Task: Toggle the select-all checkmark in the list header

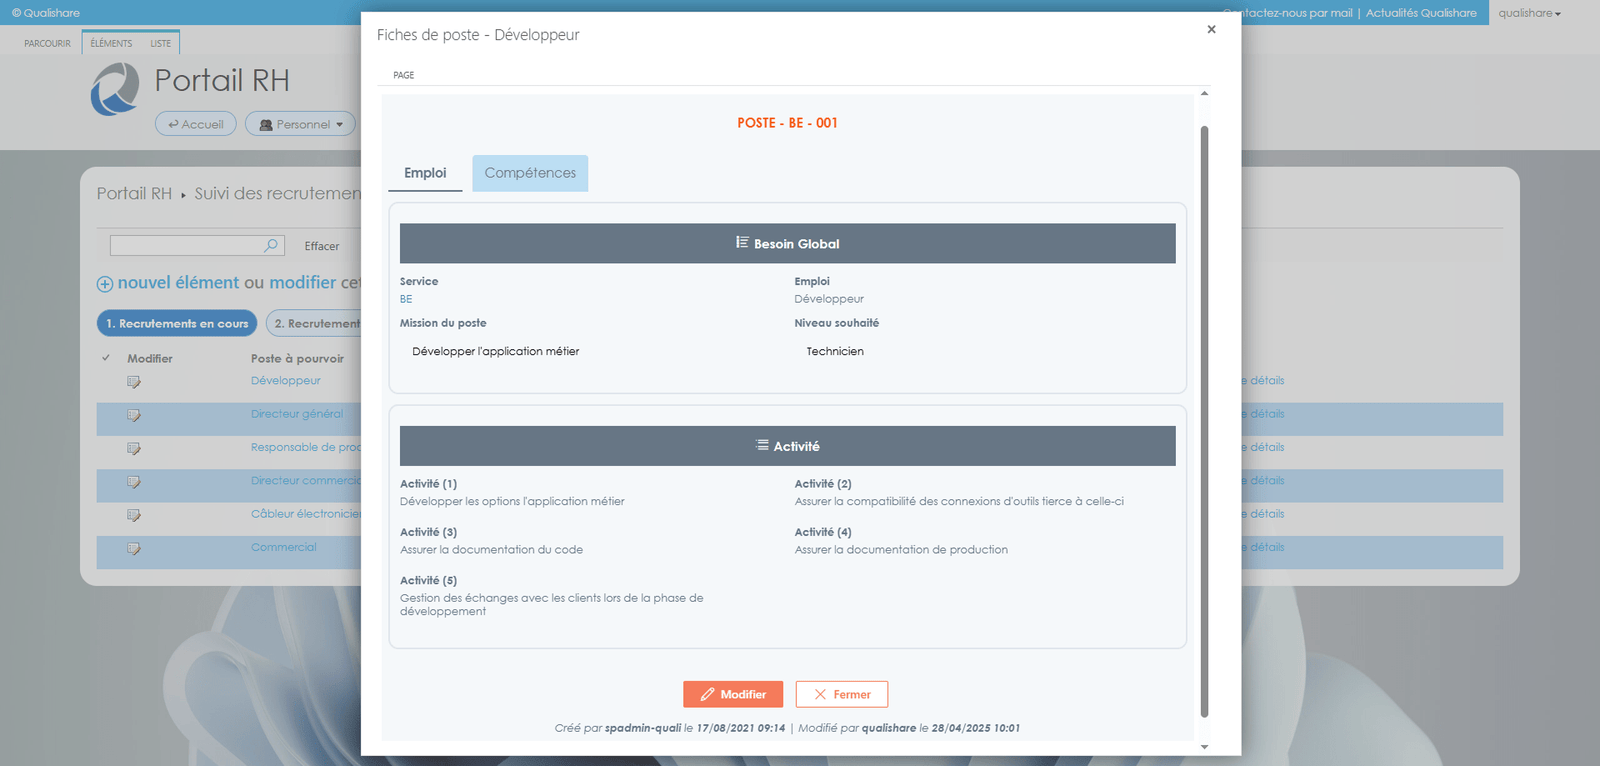Action: click(x=106, y=358)
